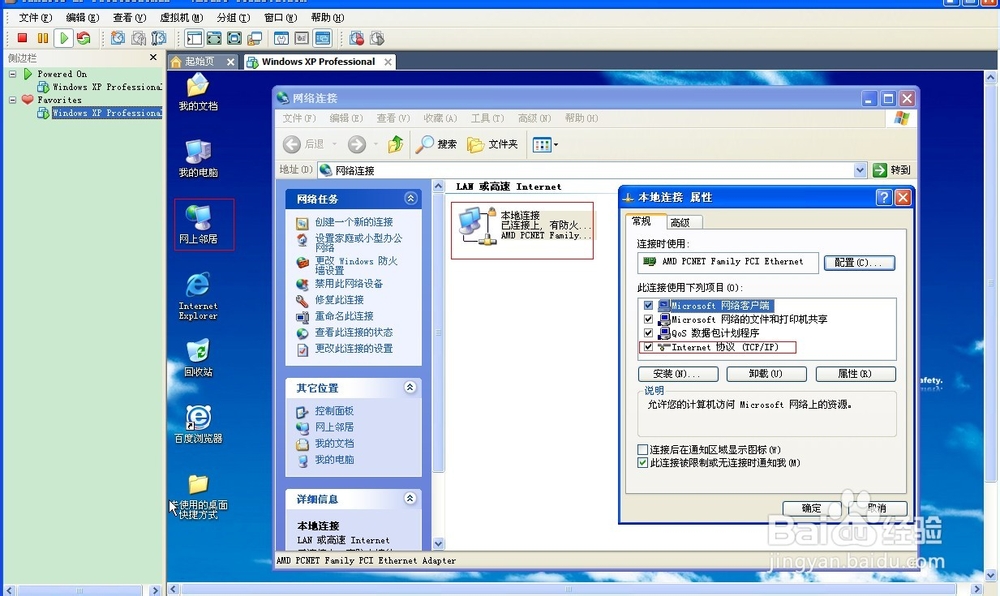1000x596 pixels.
Task: Click the 转到 go button
Action: pos(892,170)
